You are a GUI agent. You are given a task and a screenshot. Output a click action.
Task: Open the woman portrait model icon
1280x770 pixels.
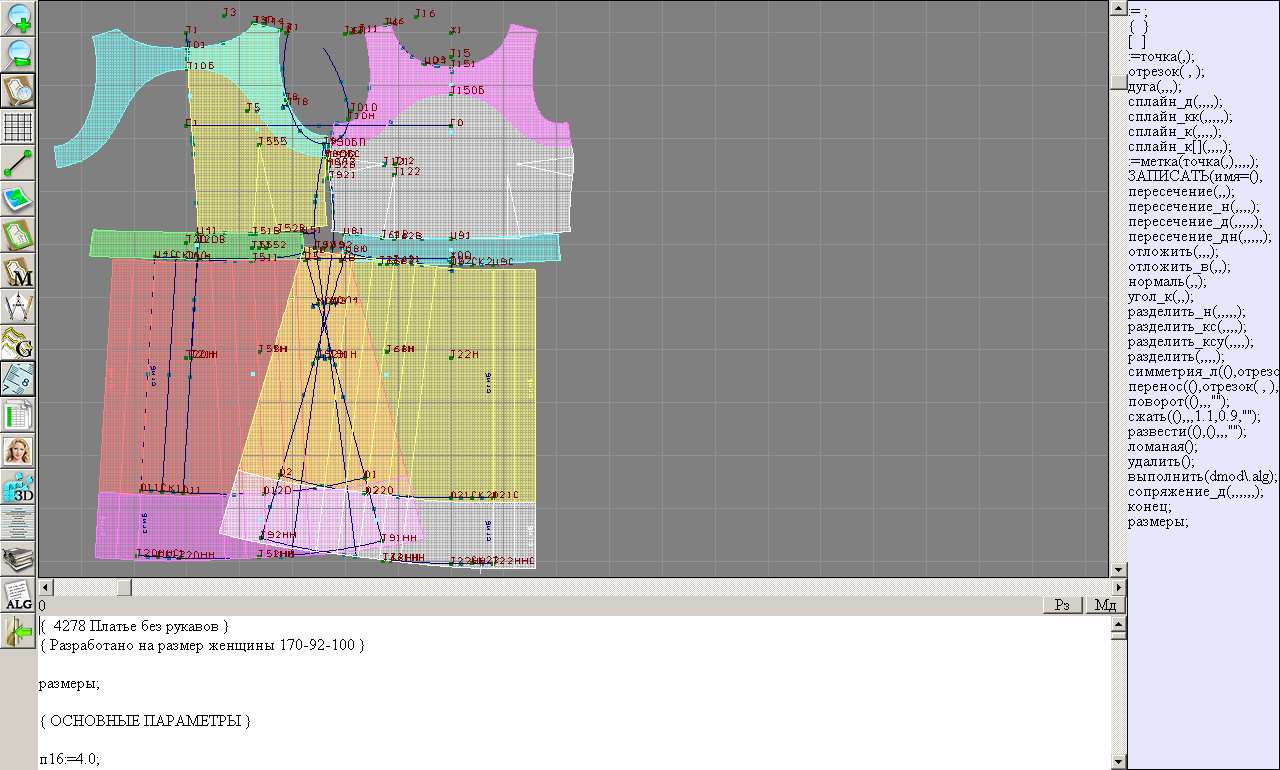[18, 451]
